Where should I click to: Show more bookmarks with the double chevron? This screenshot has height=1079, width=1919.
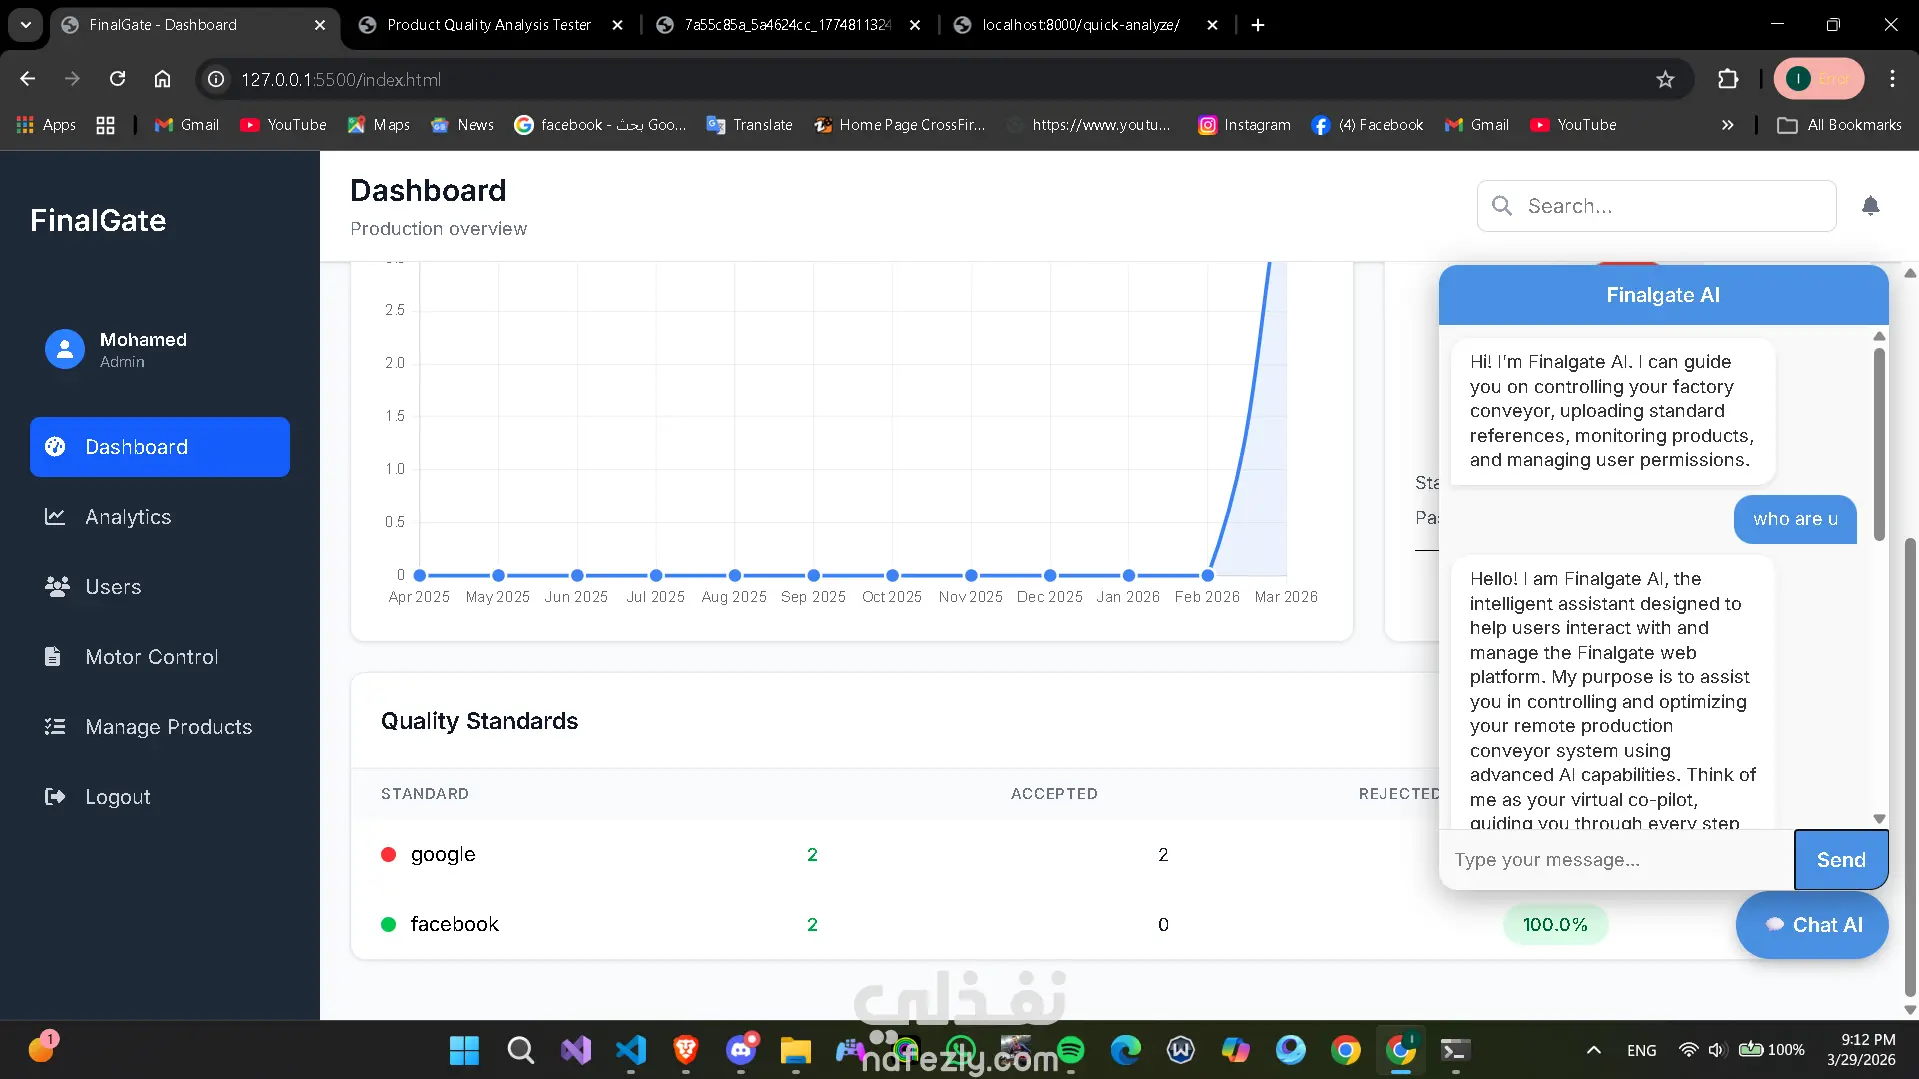tap(1727, 125)
